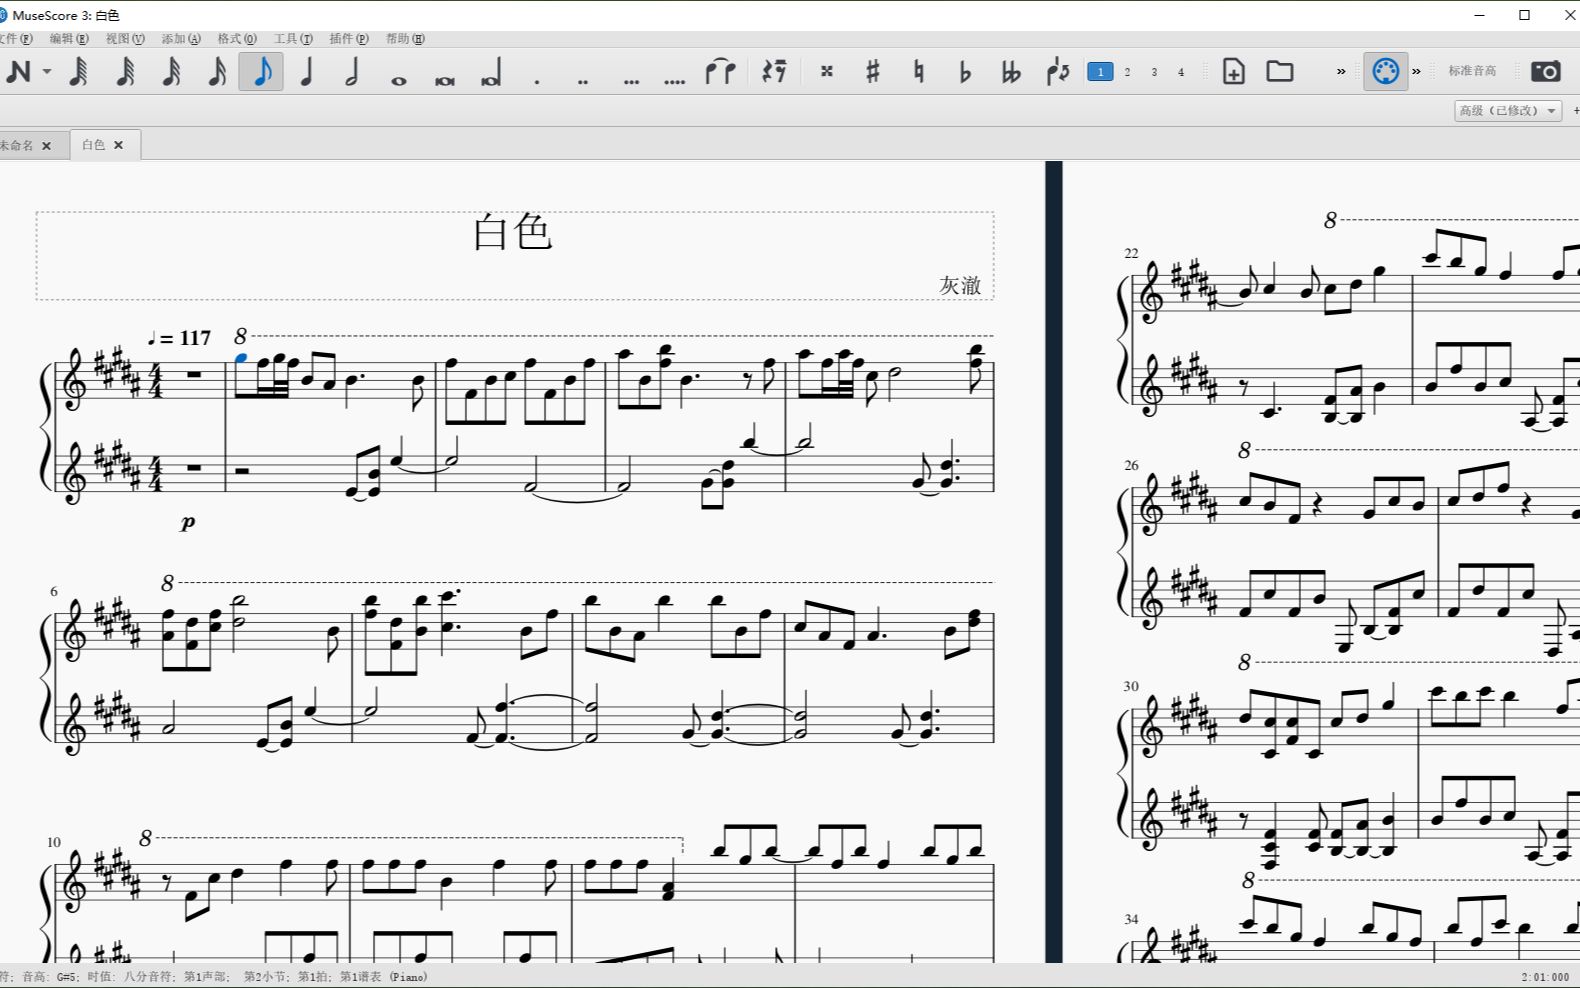
Task: Expand hidden file toolbar items chevron
Action: click(1341, 72)
